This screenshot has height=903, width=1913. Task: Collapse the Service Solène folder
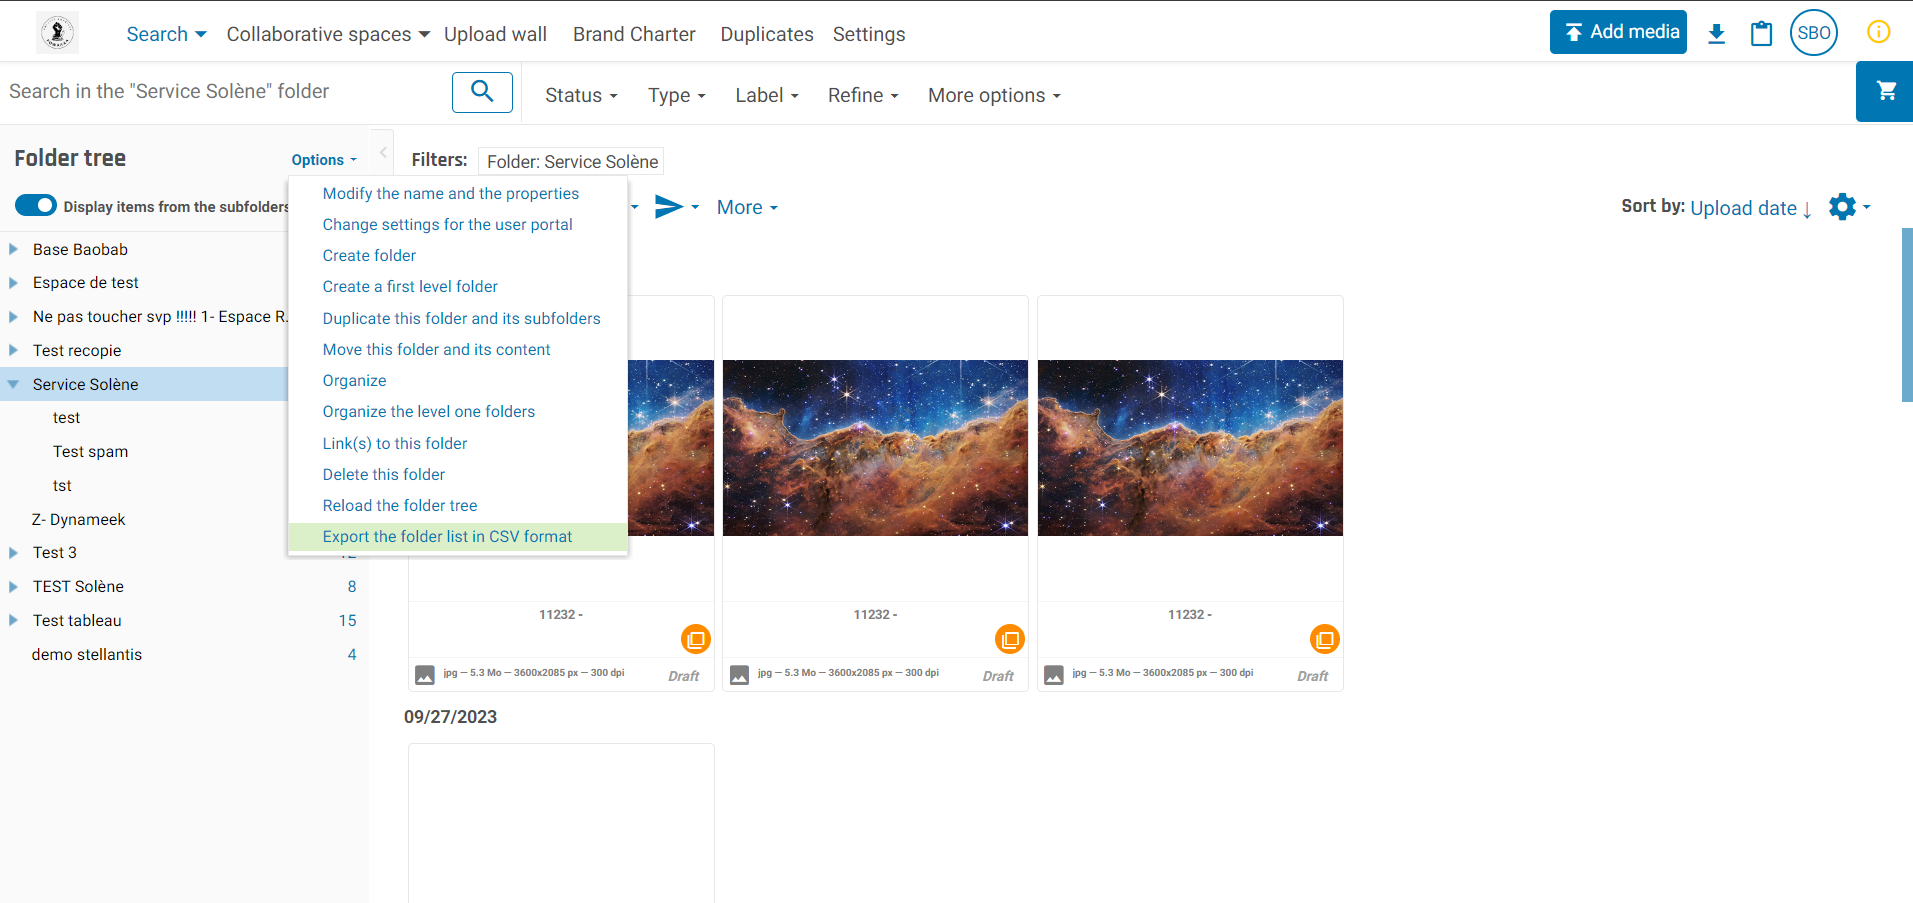(x=13, y=384)
